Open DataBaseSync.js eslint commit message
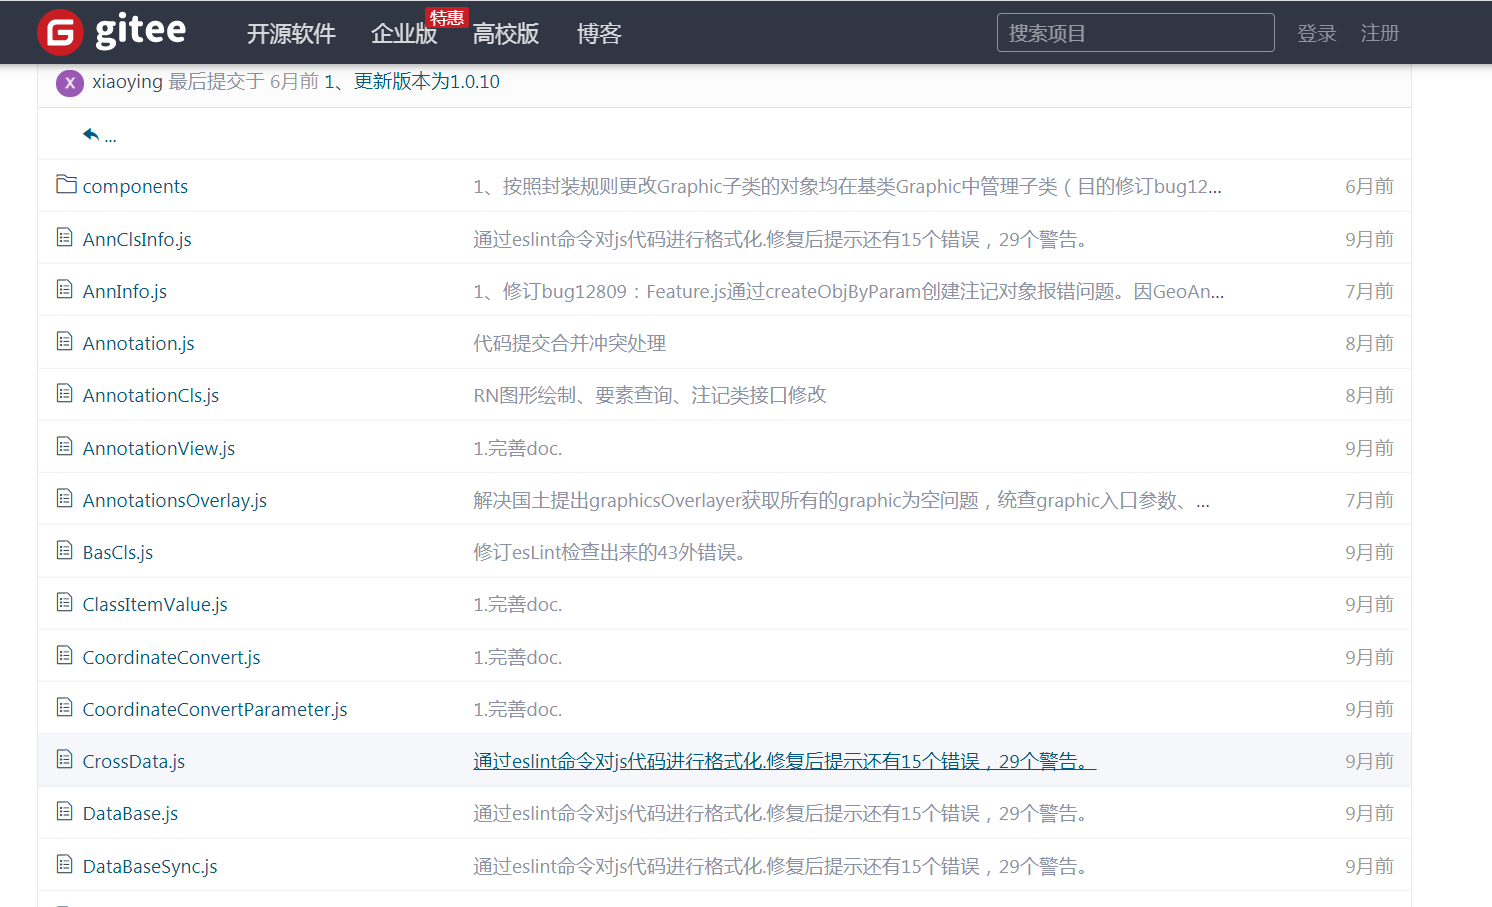The image size is (1492, 907). coord(782,867)
